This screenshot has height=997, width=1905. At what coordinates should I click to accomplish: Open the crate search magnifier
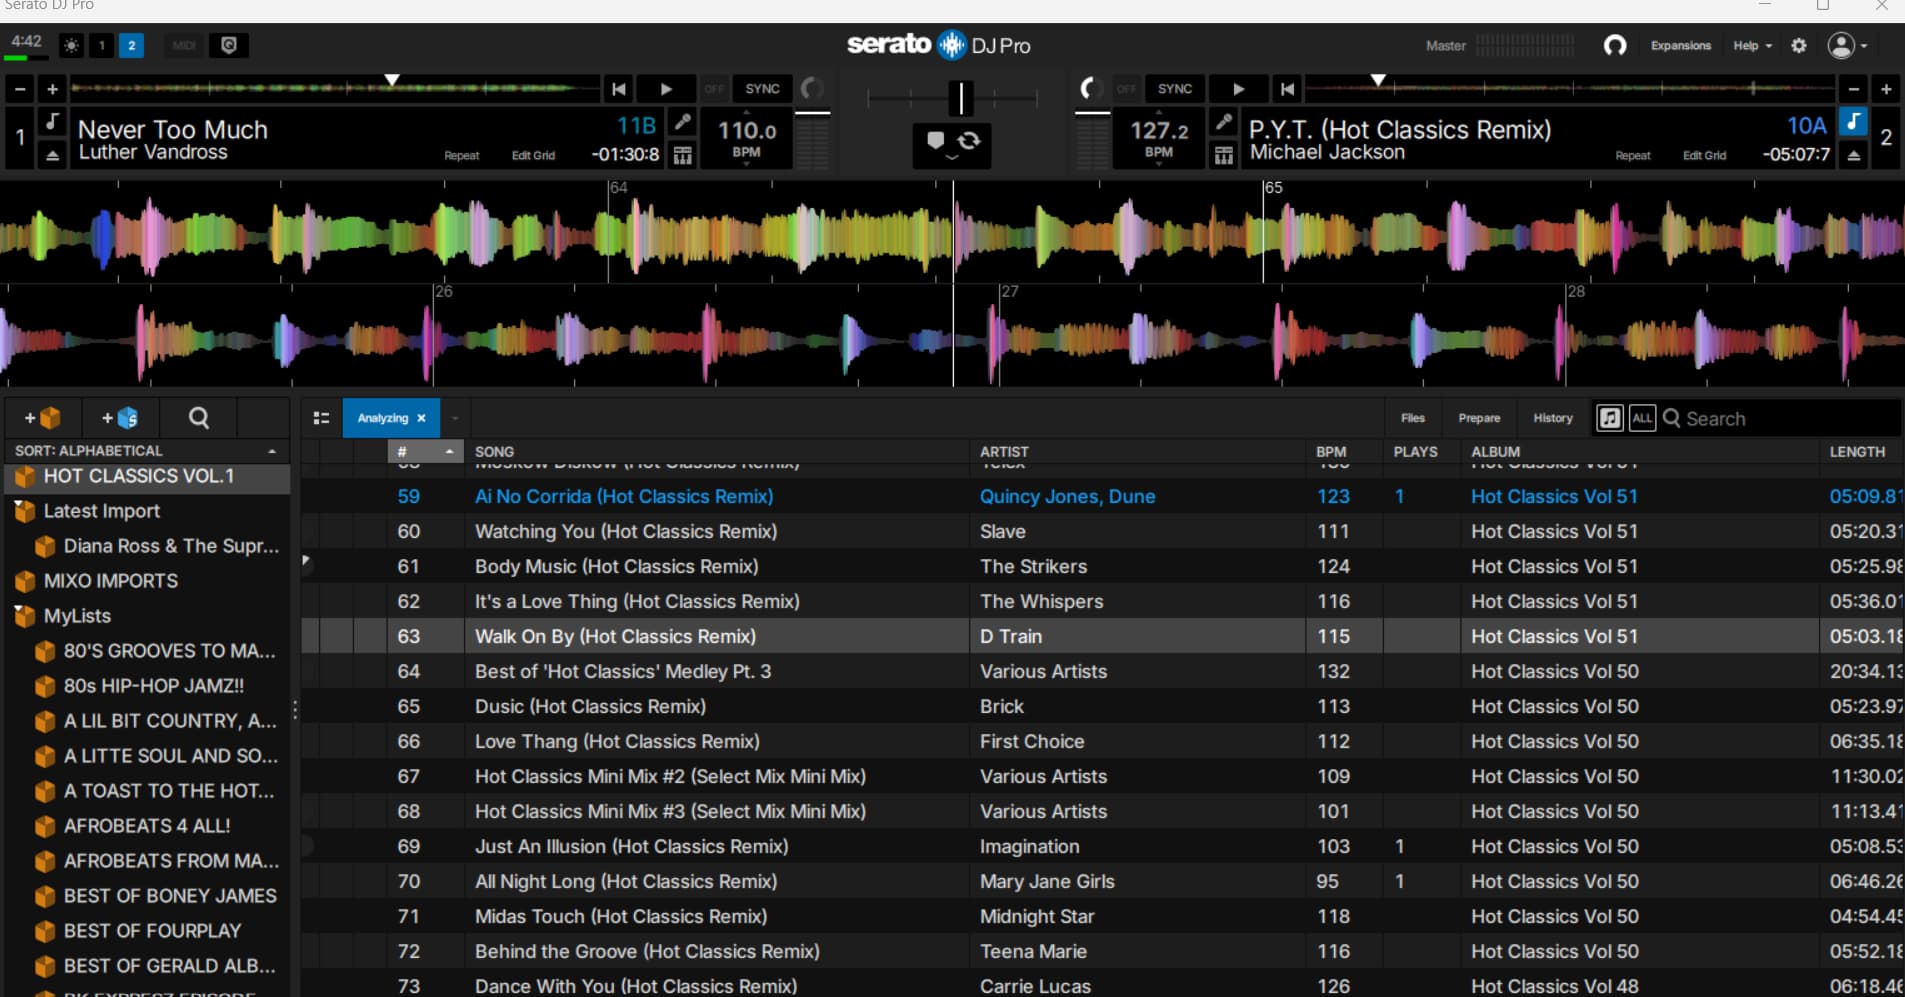(199, 418)
